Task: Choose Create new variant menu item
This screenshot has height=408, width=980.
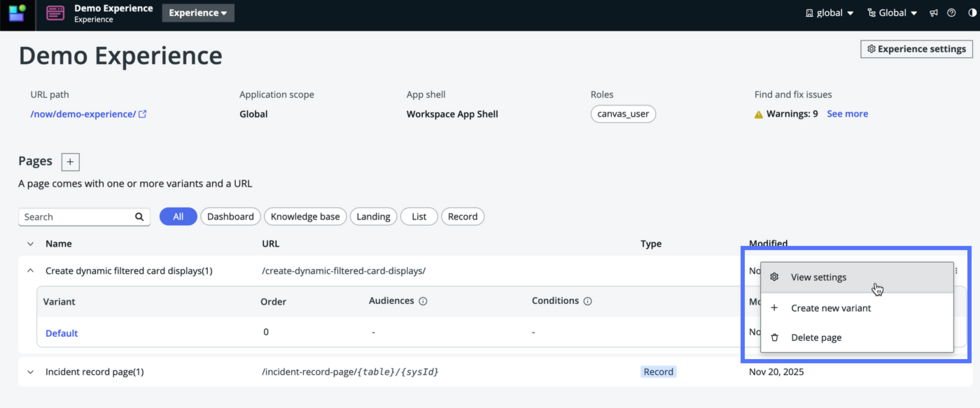Action: click(857, 308)
